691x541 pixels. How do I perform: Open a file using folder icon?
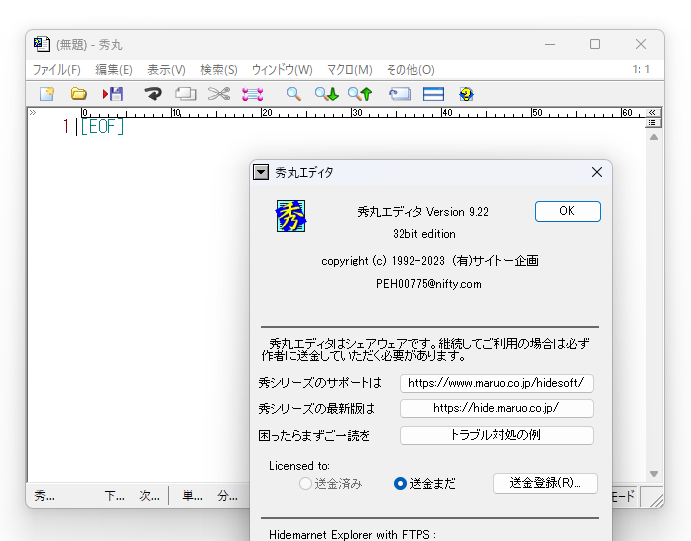78,94
